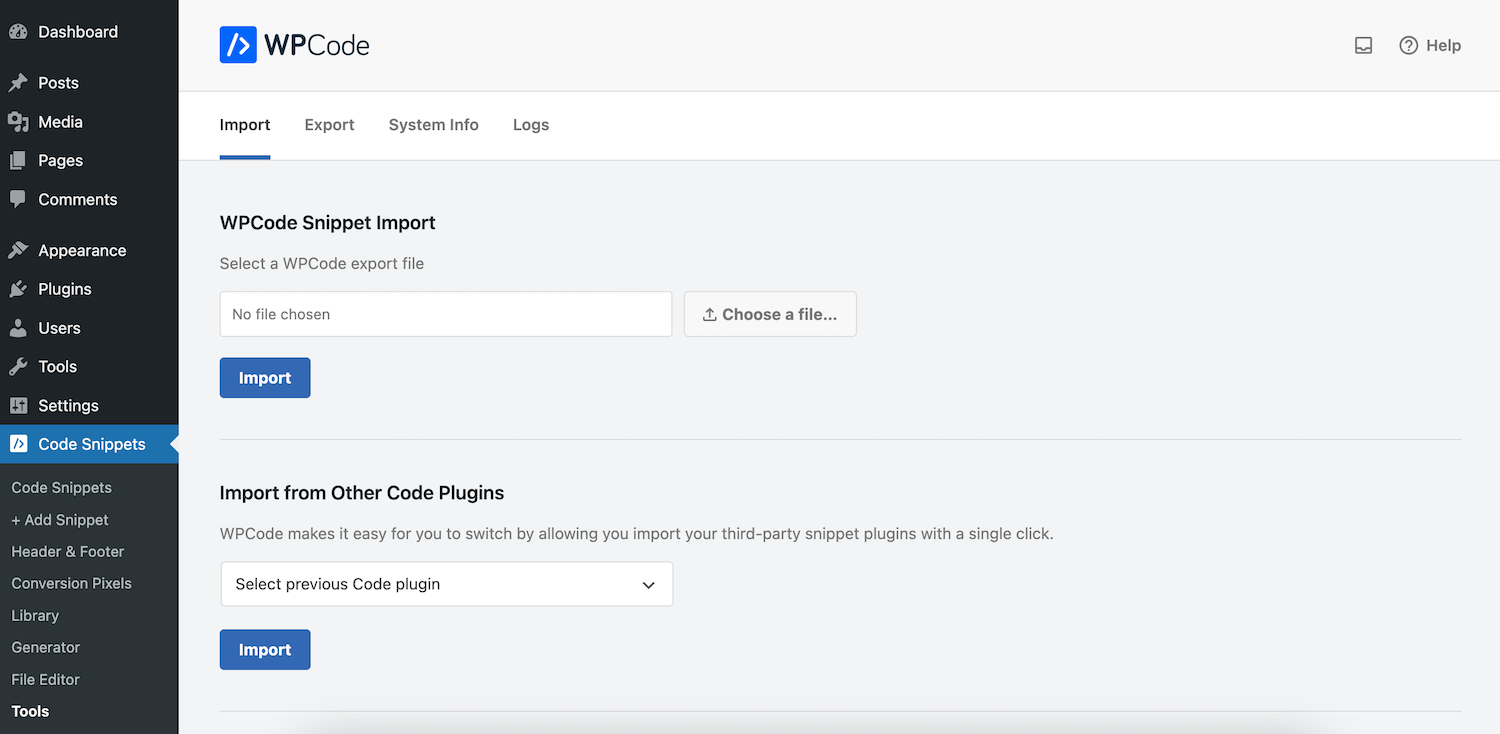The width and height of the screenshot is (1500, 734).
Task: Expand the Select previous Code plugin dropdown
Action: (447, 584)
